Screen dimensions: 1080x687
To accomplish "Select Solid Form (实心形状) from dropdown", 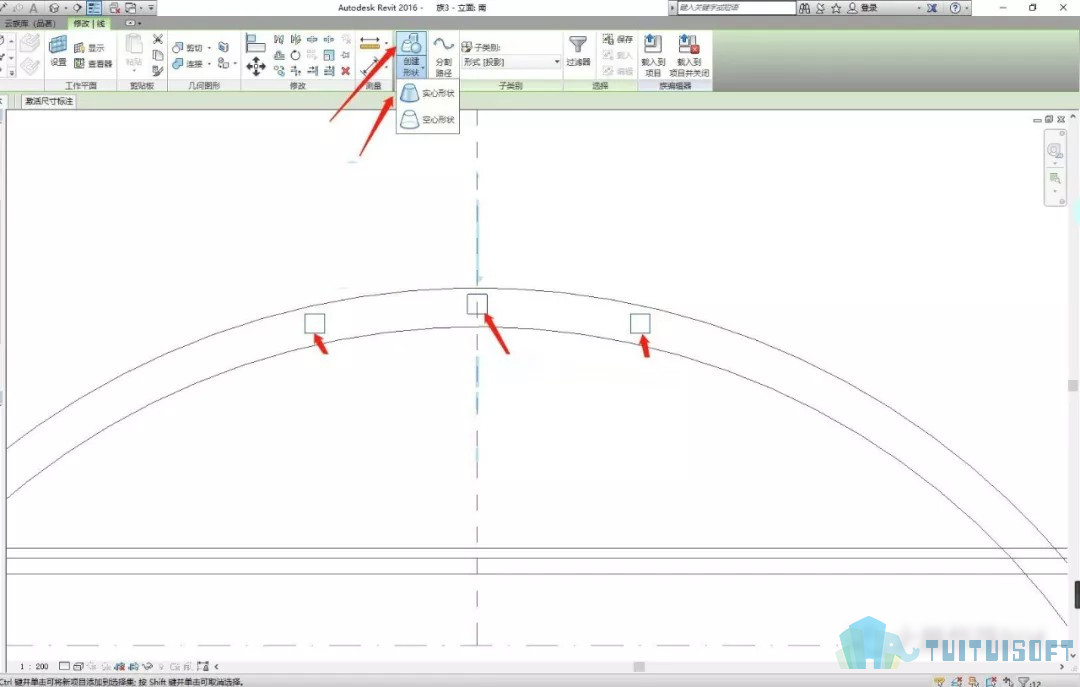I will 427,93.
